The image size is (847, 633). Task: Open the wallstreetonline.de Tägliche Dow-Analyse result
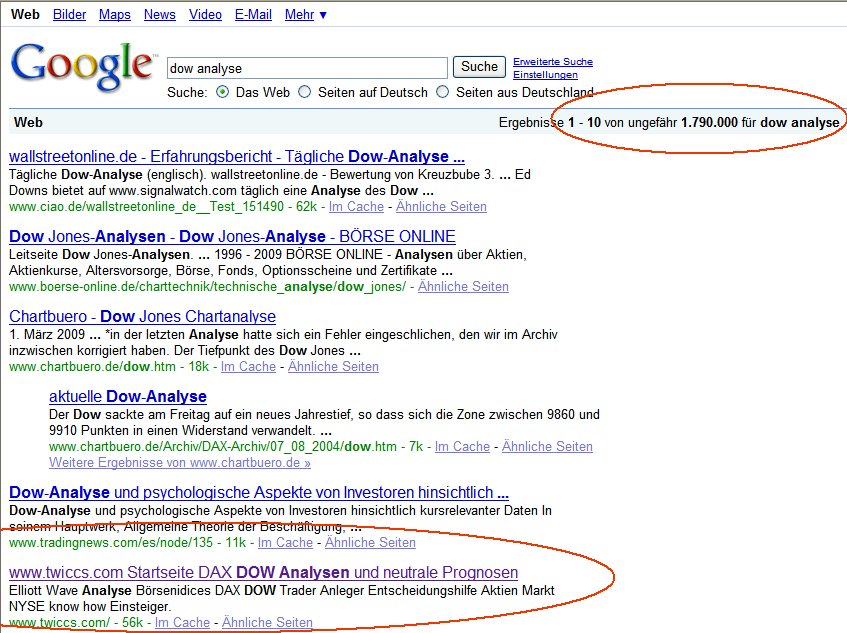(237, 157)
